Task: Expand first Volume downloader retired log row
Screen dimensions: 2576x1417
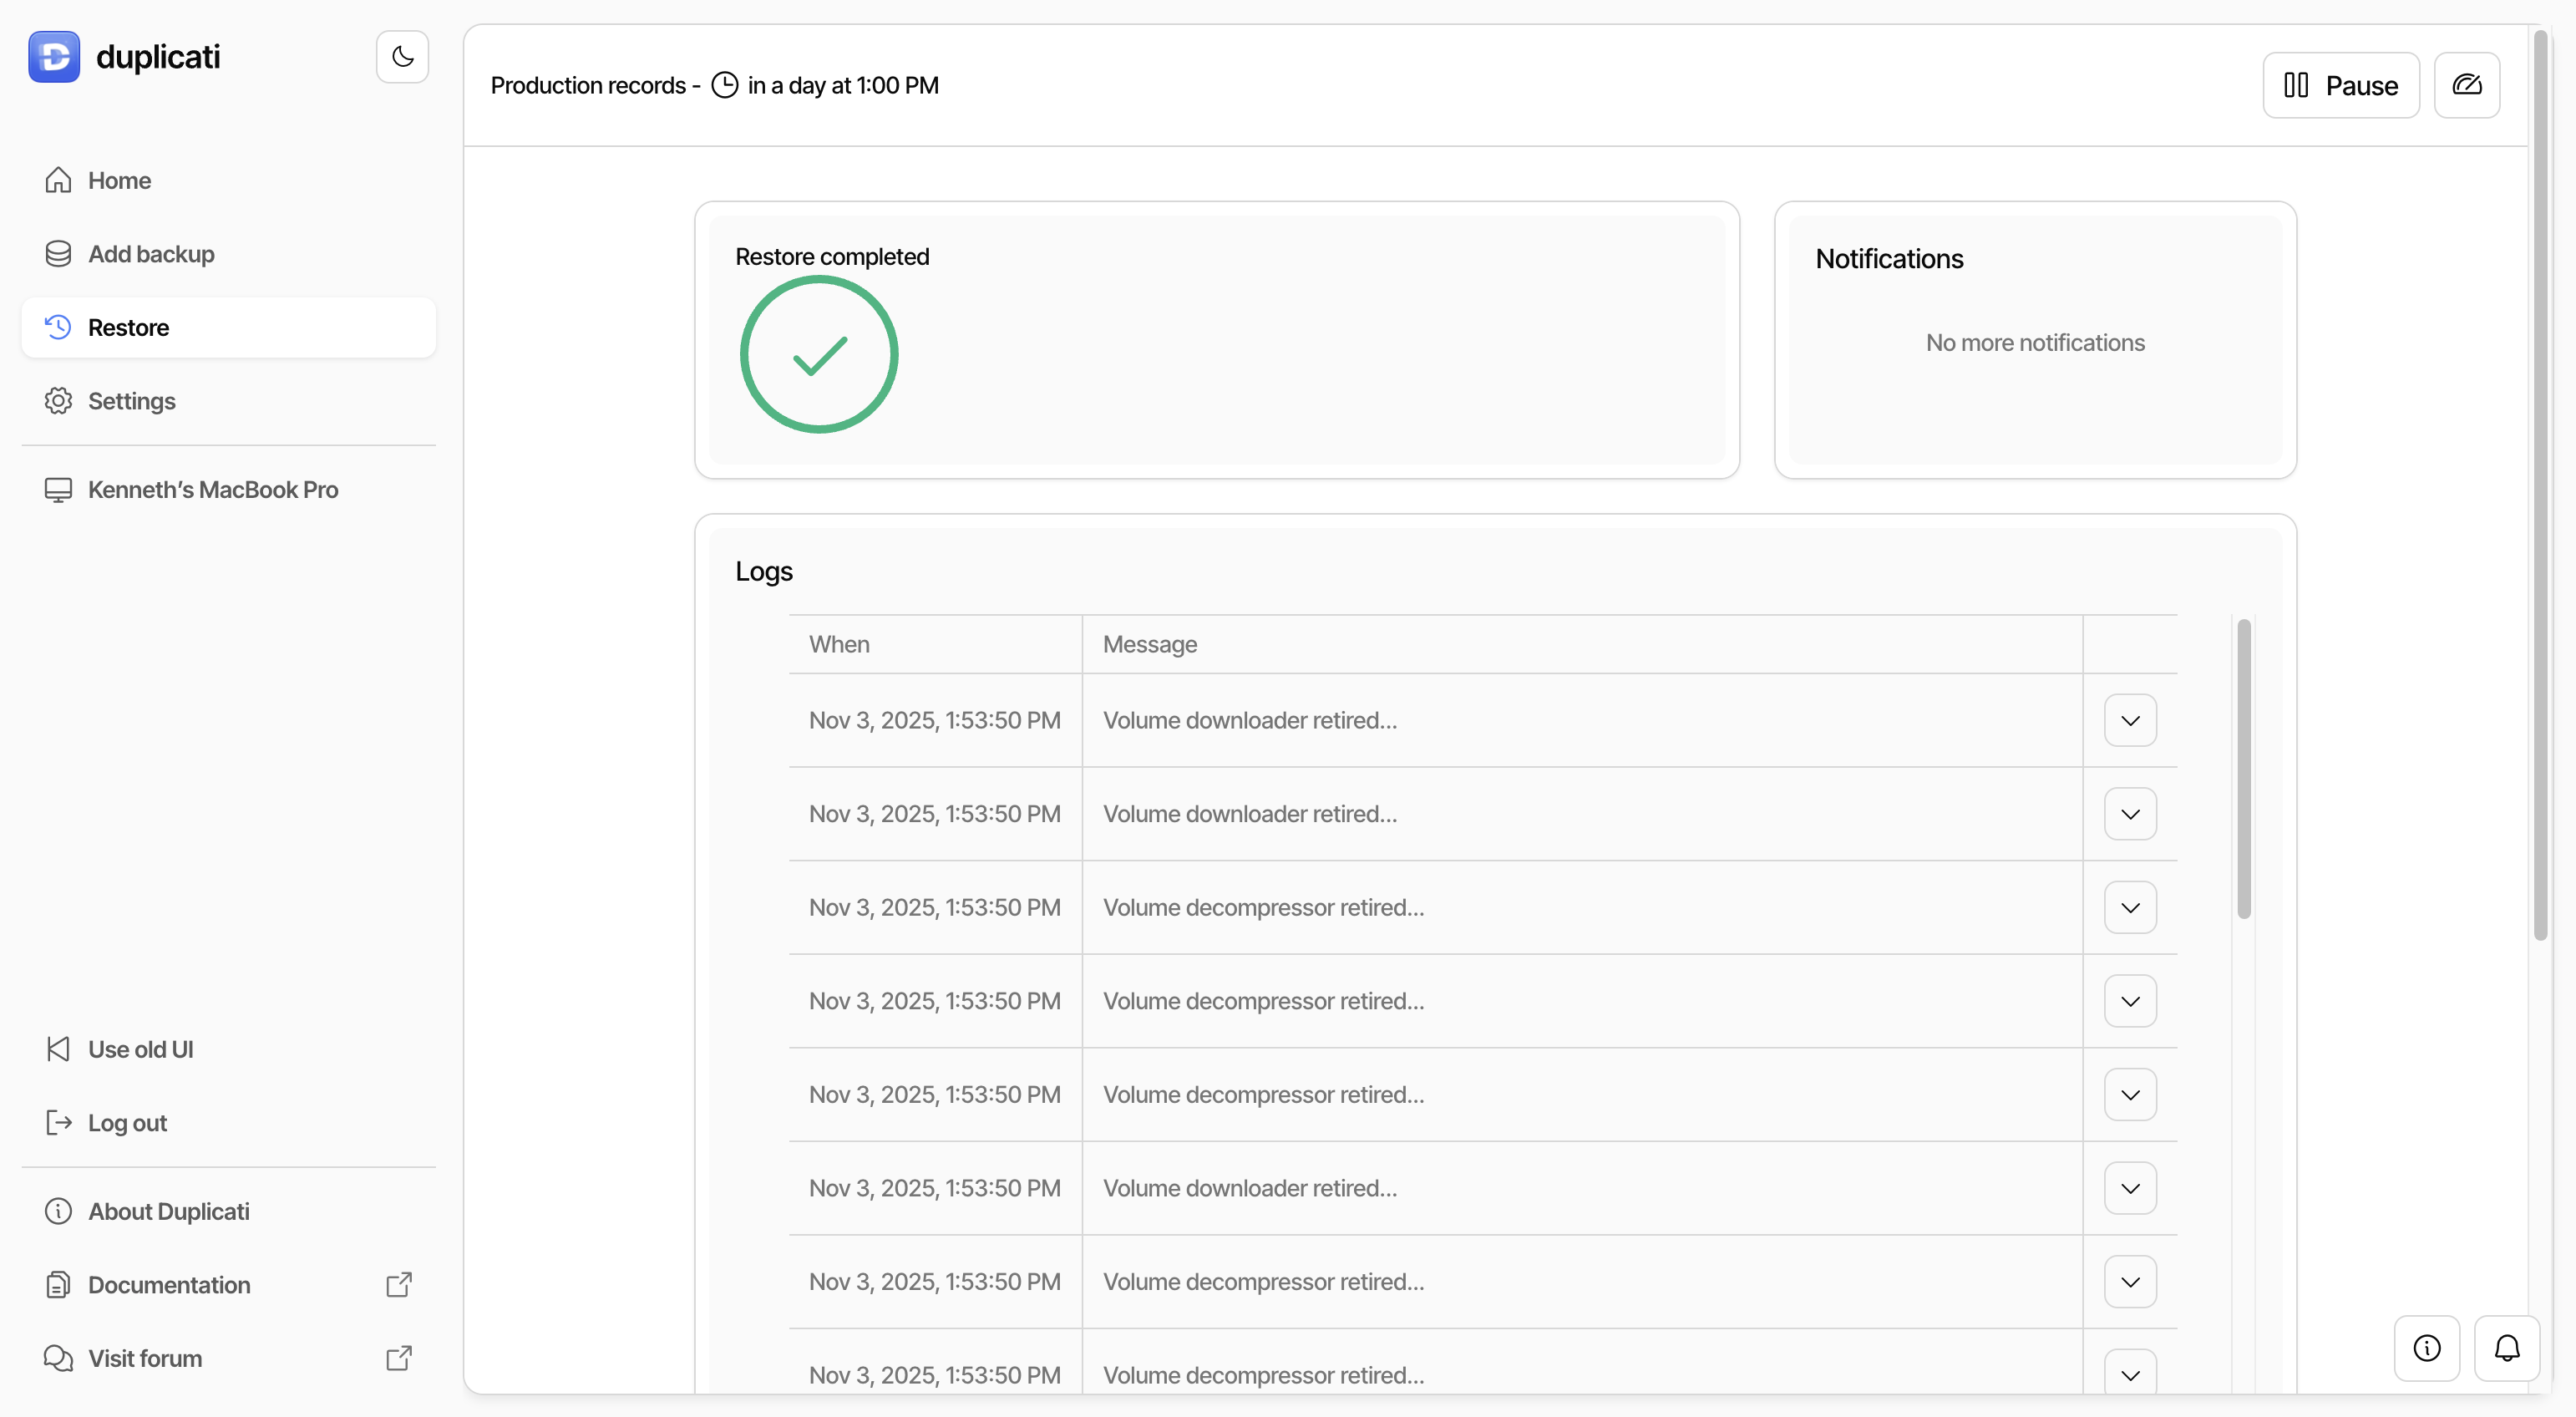Action: [x=2130, y=720]
